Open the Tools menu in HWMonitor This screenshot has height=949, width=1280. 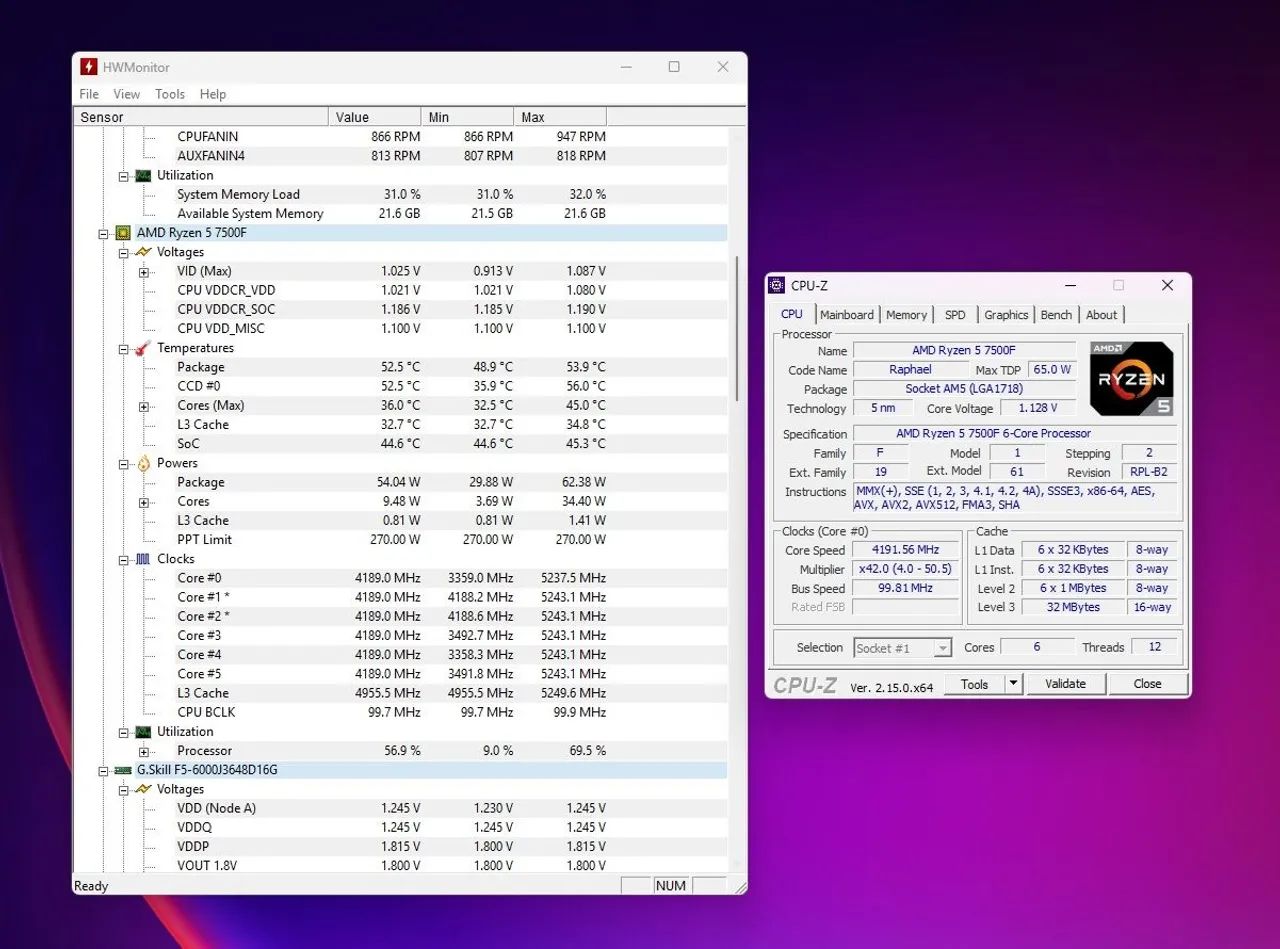tap(170, 94)
